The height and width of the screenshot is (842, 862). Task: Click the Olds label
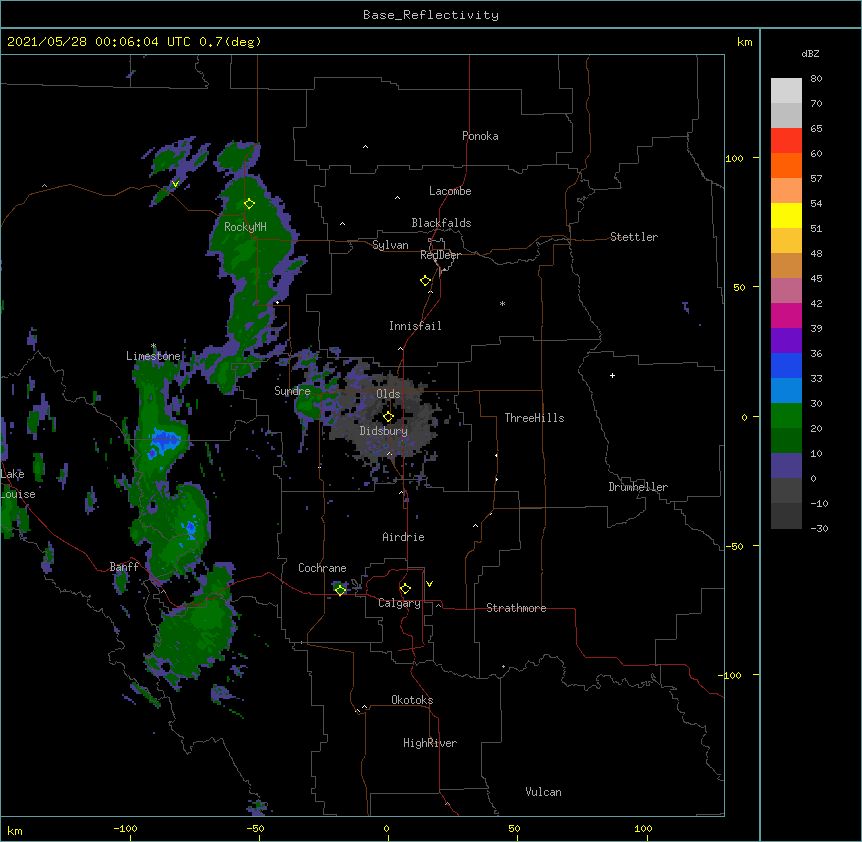pyautogui.click(x=388, y=394)
